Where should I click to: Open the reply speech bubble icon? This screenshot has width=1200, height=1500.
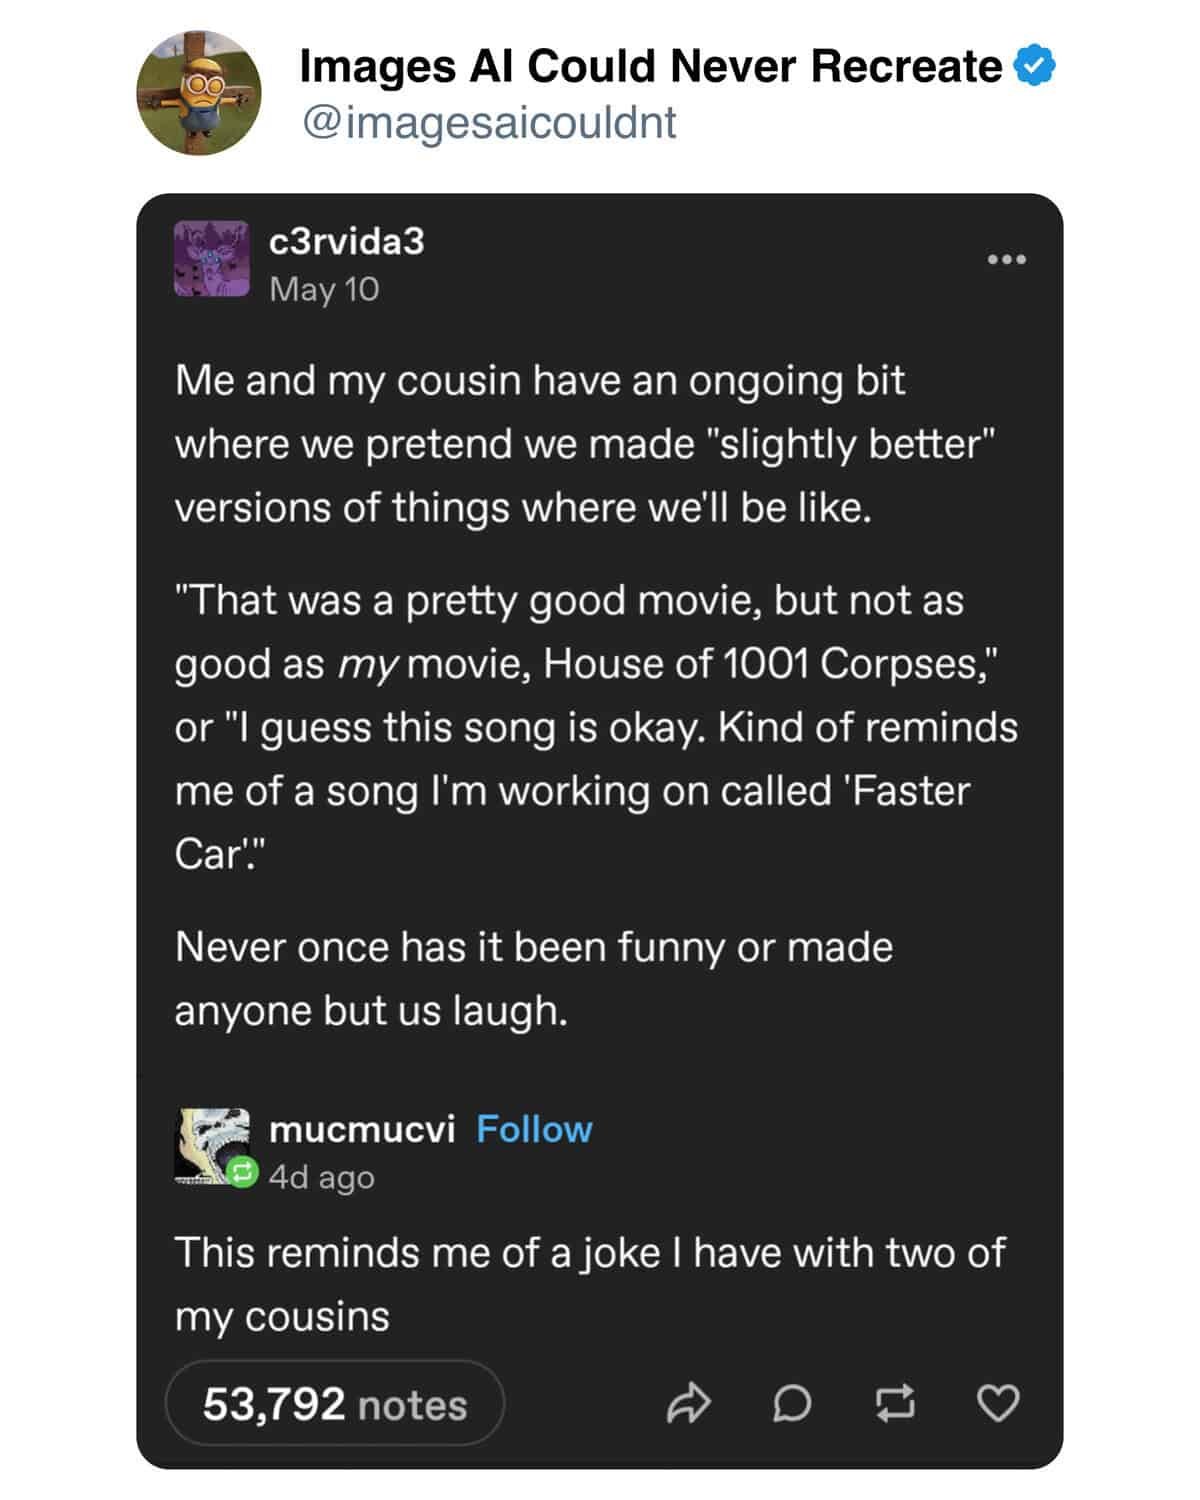tap(792, 1404)
